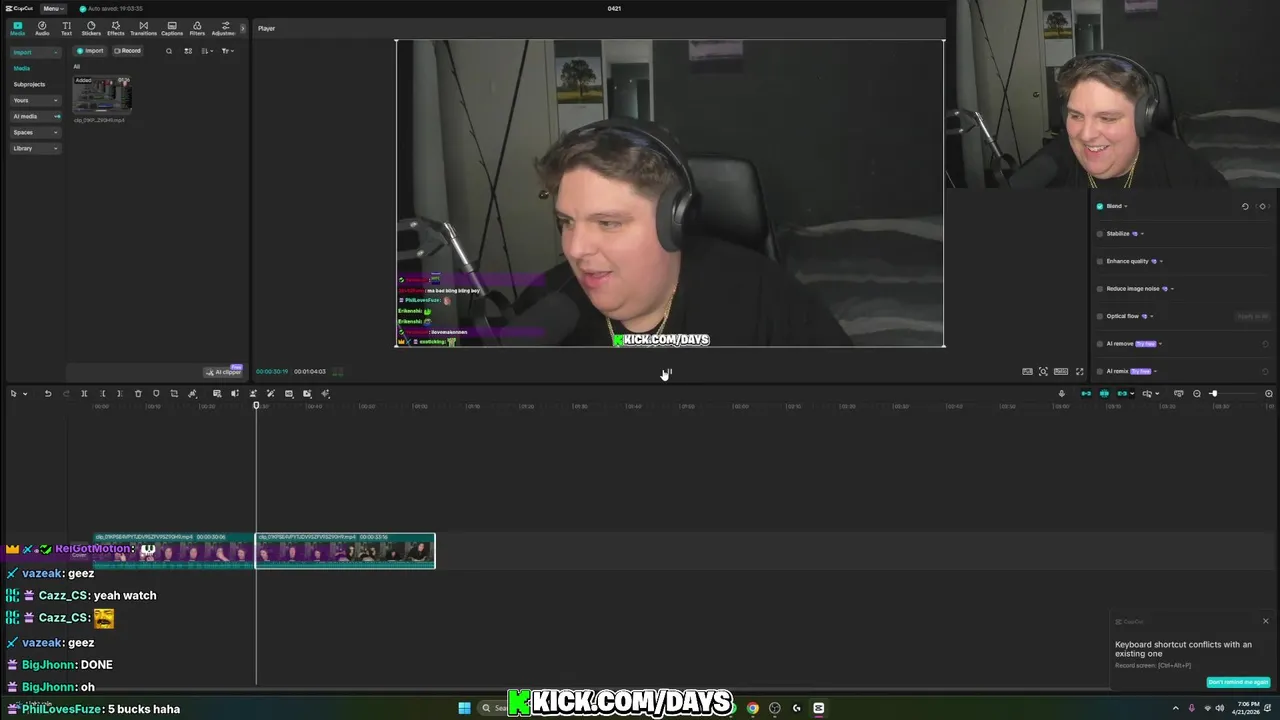Enable the Reduce image noise checkbox
This screenshot has height=720, width=1280.
click(1100, 289)
